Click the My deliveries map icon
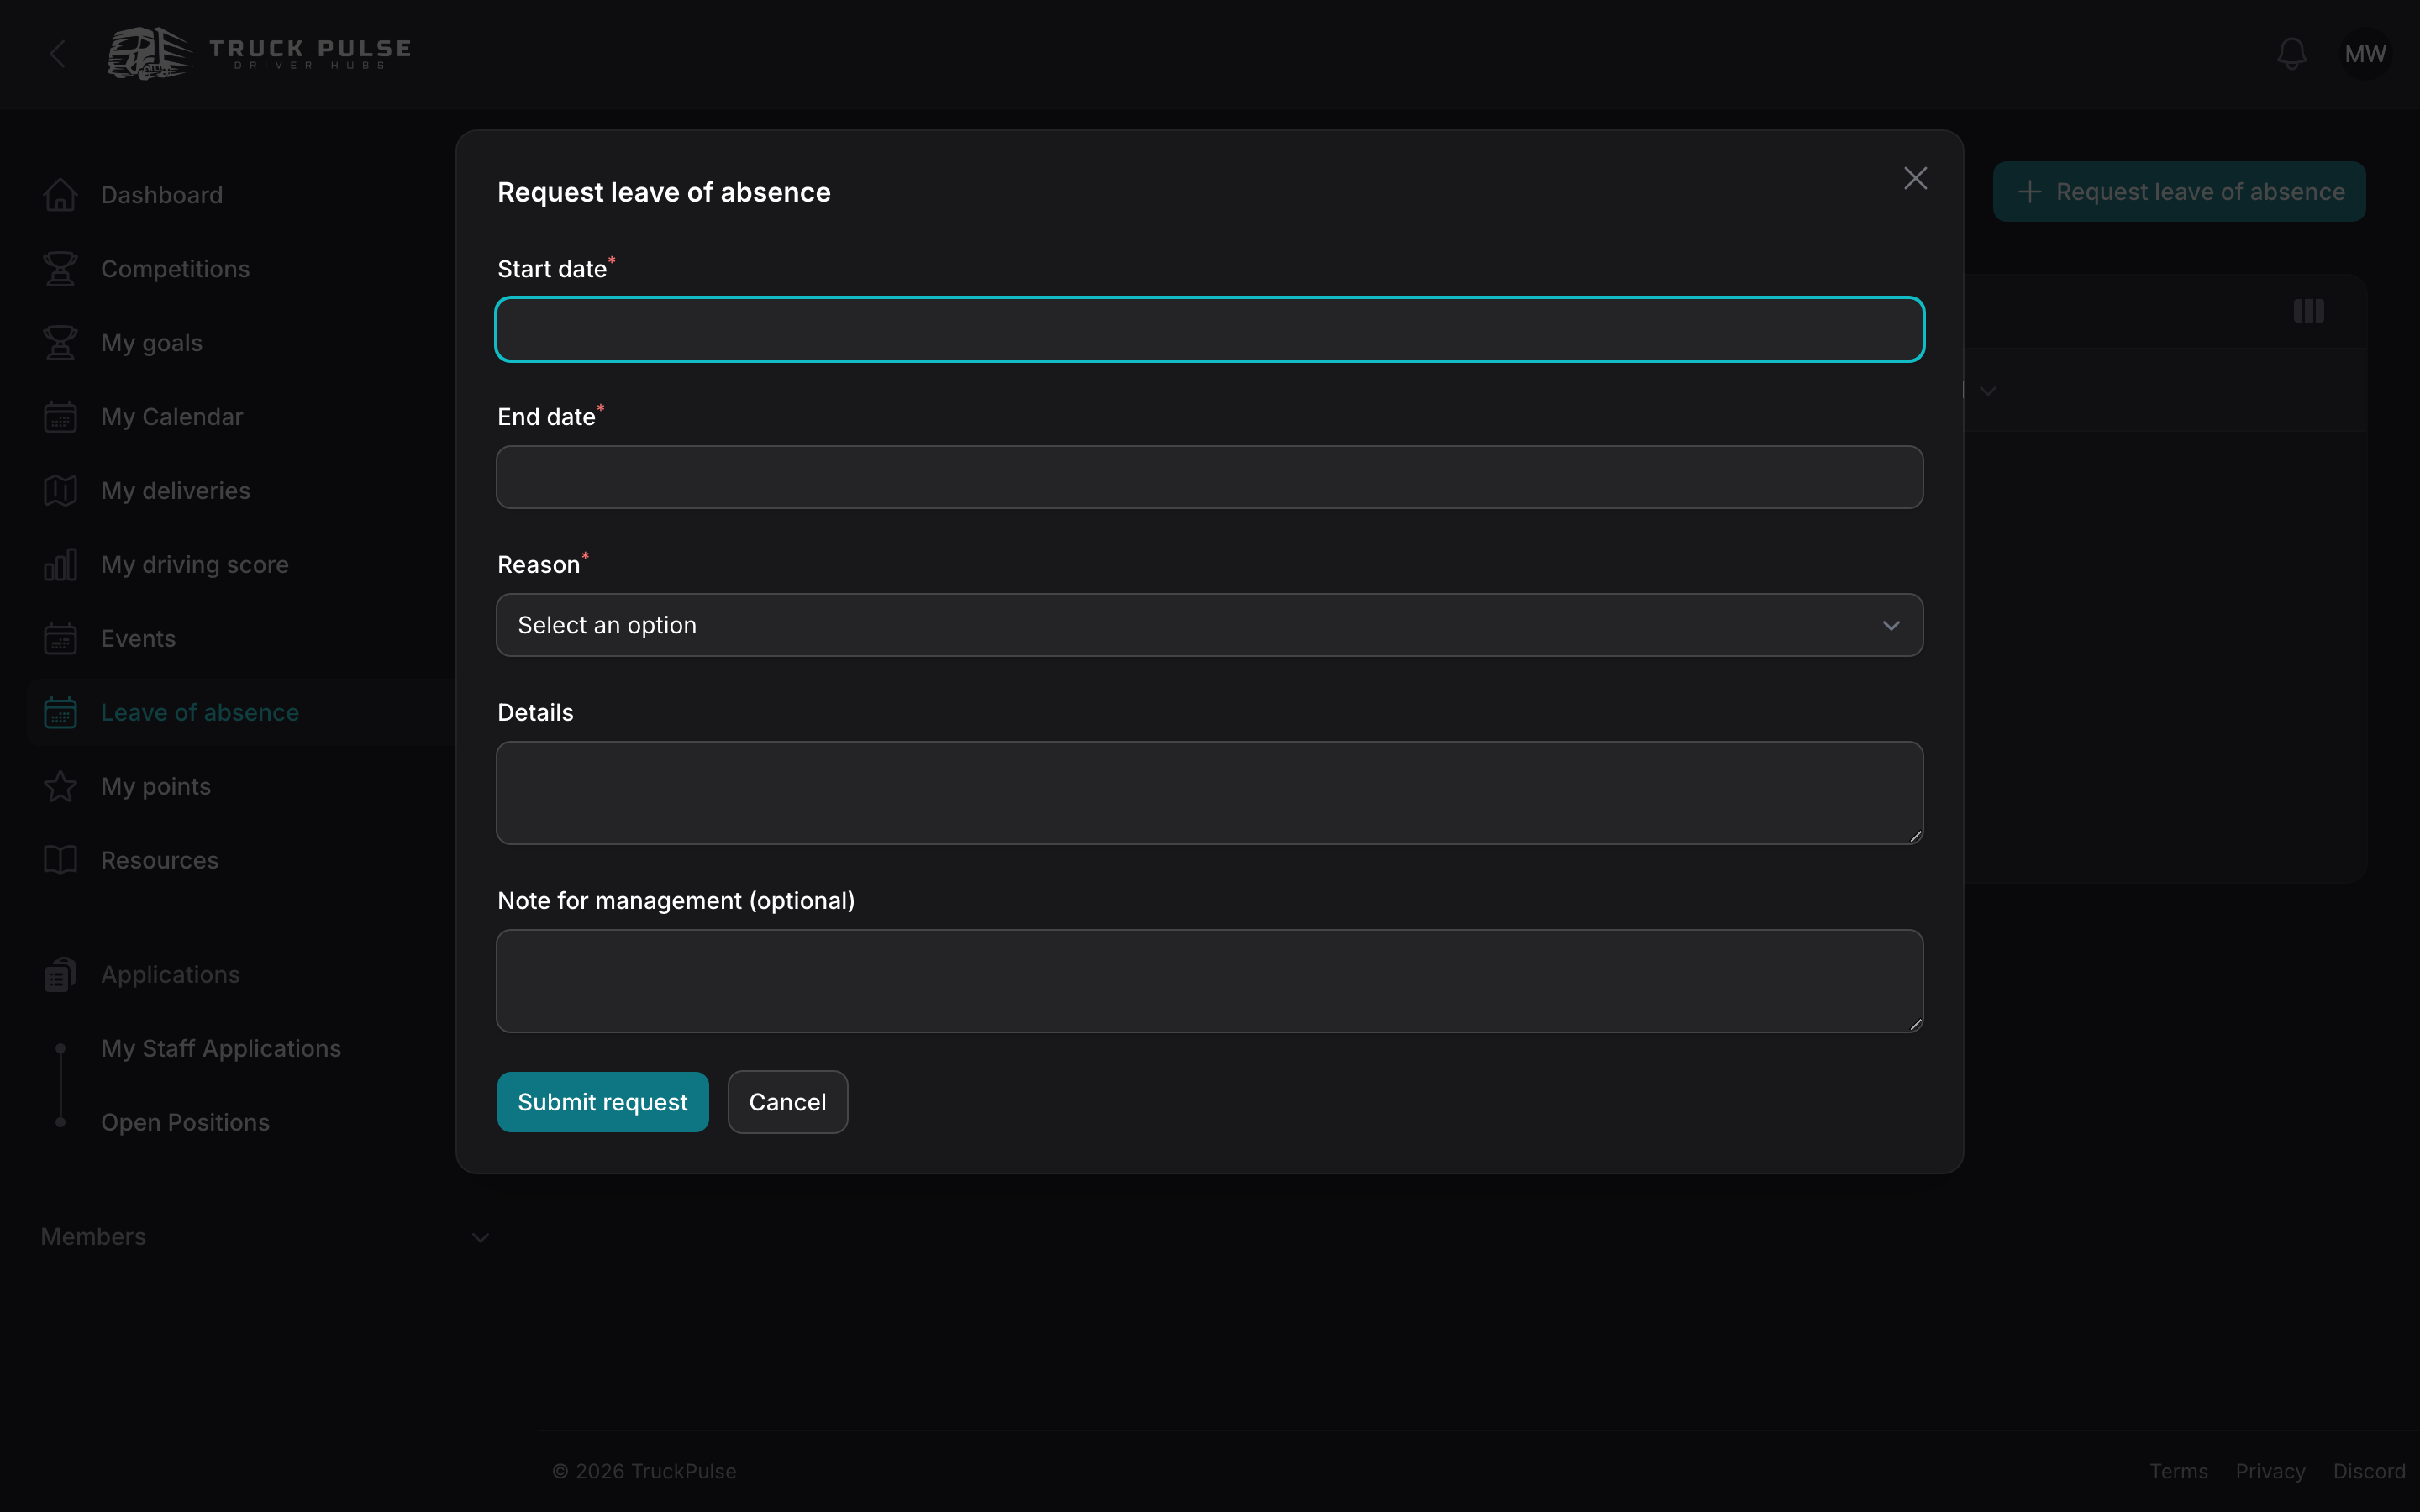The image size is (2420, 1512). click(60, 491)
